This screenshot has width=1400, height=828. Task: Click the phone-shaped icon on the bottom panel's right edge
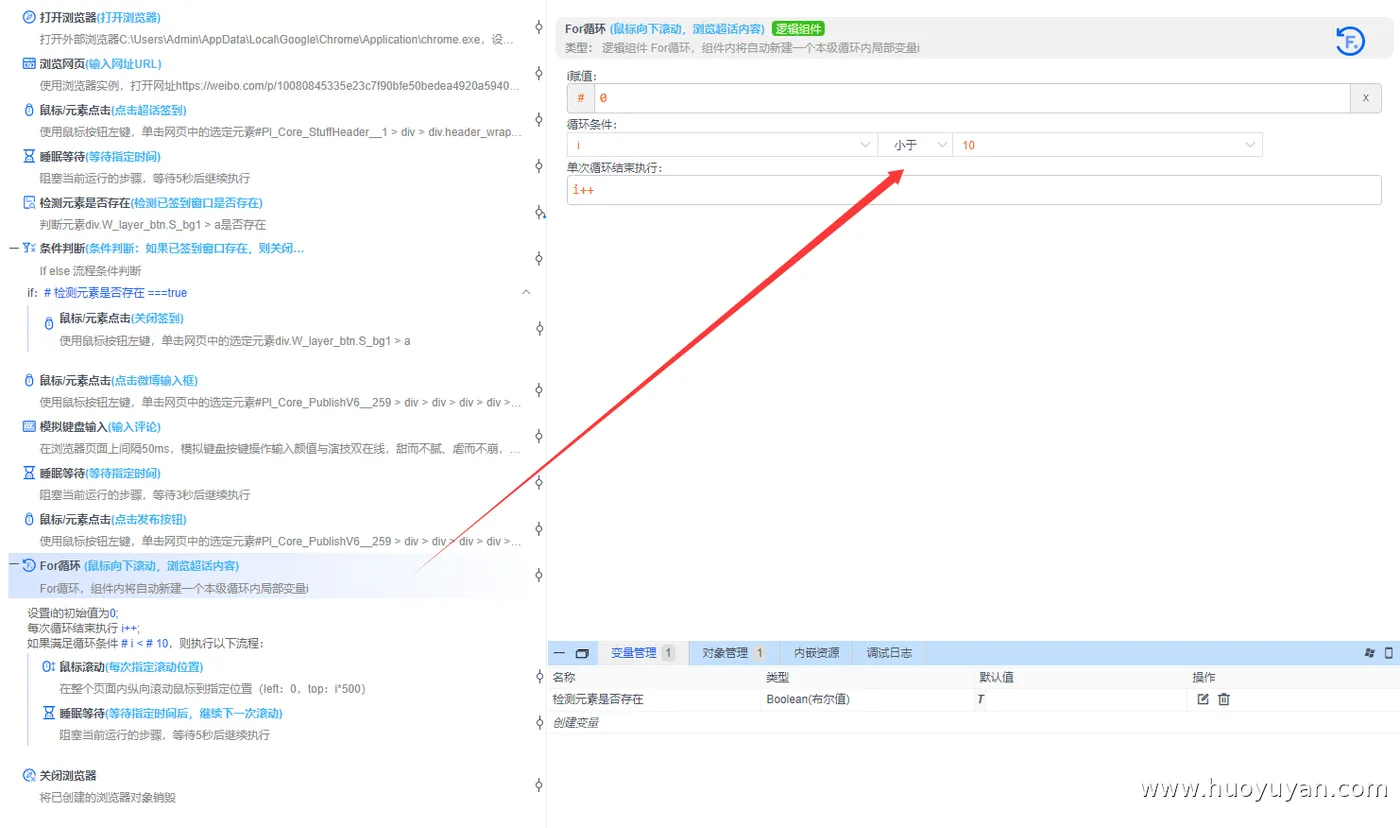[1388, 653]
